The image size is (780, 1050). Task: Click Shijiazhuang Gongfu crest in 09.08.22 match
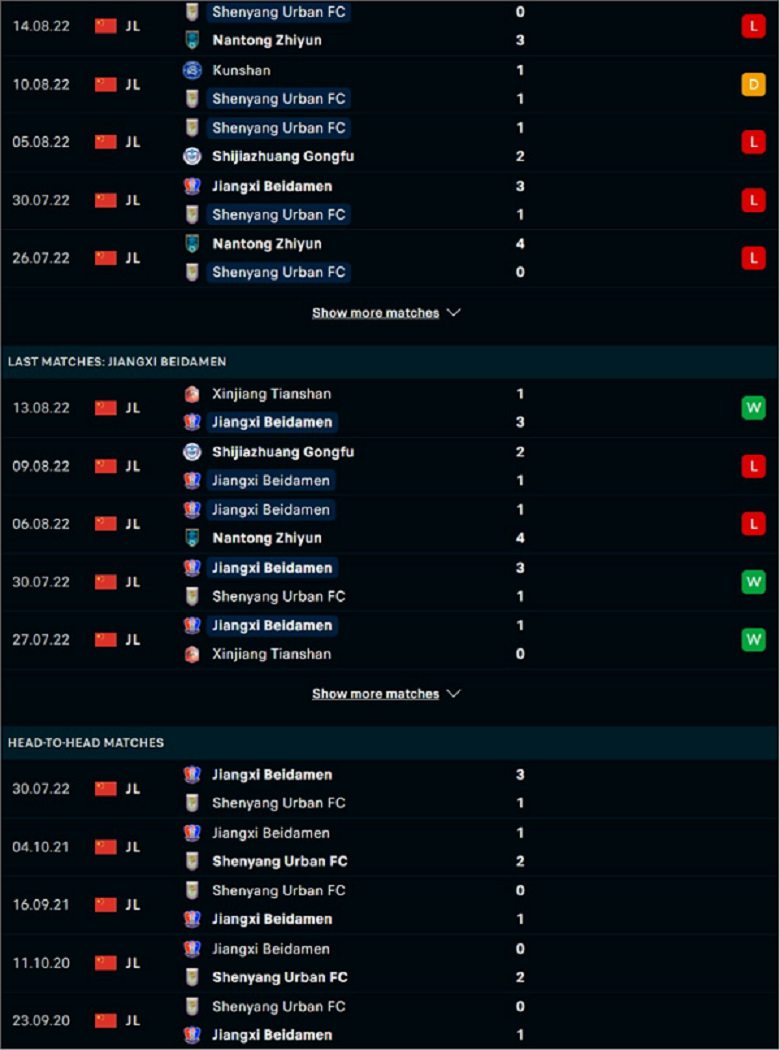192,452
